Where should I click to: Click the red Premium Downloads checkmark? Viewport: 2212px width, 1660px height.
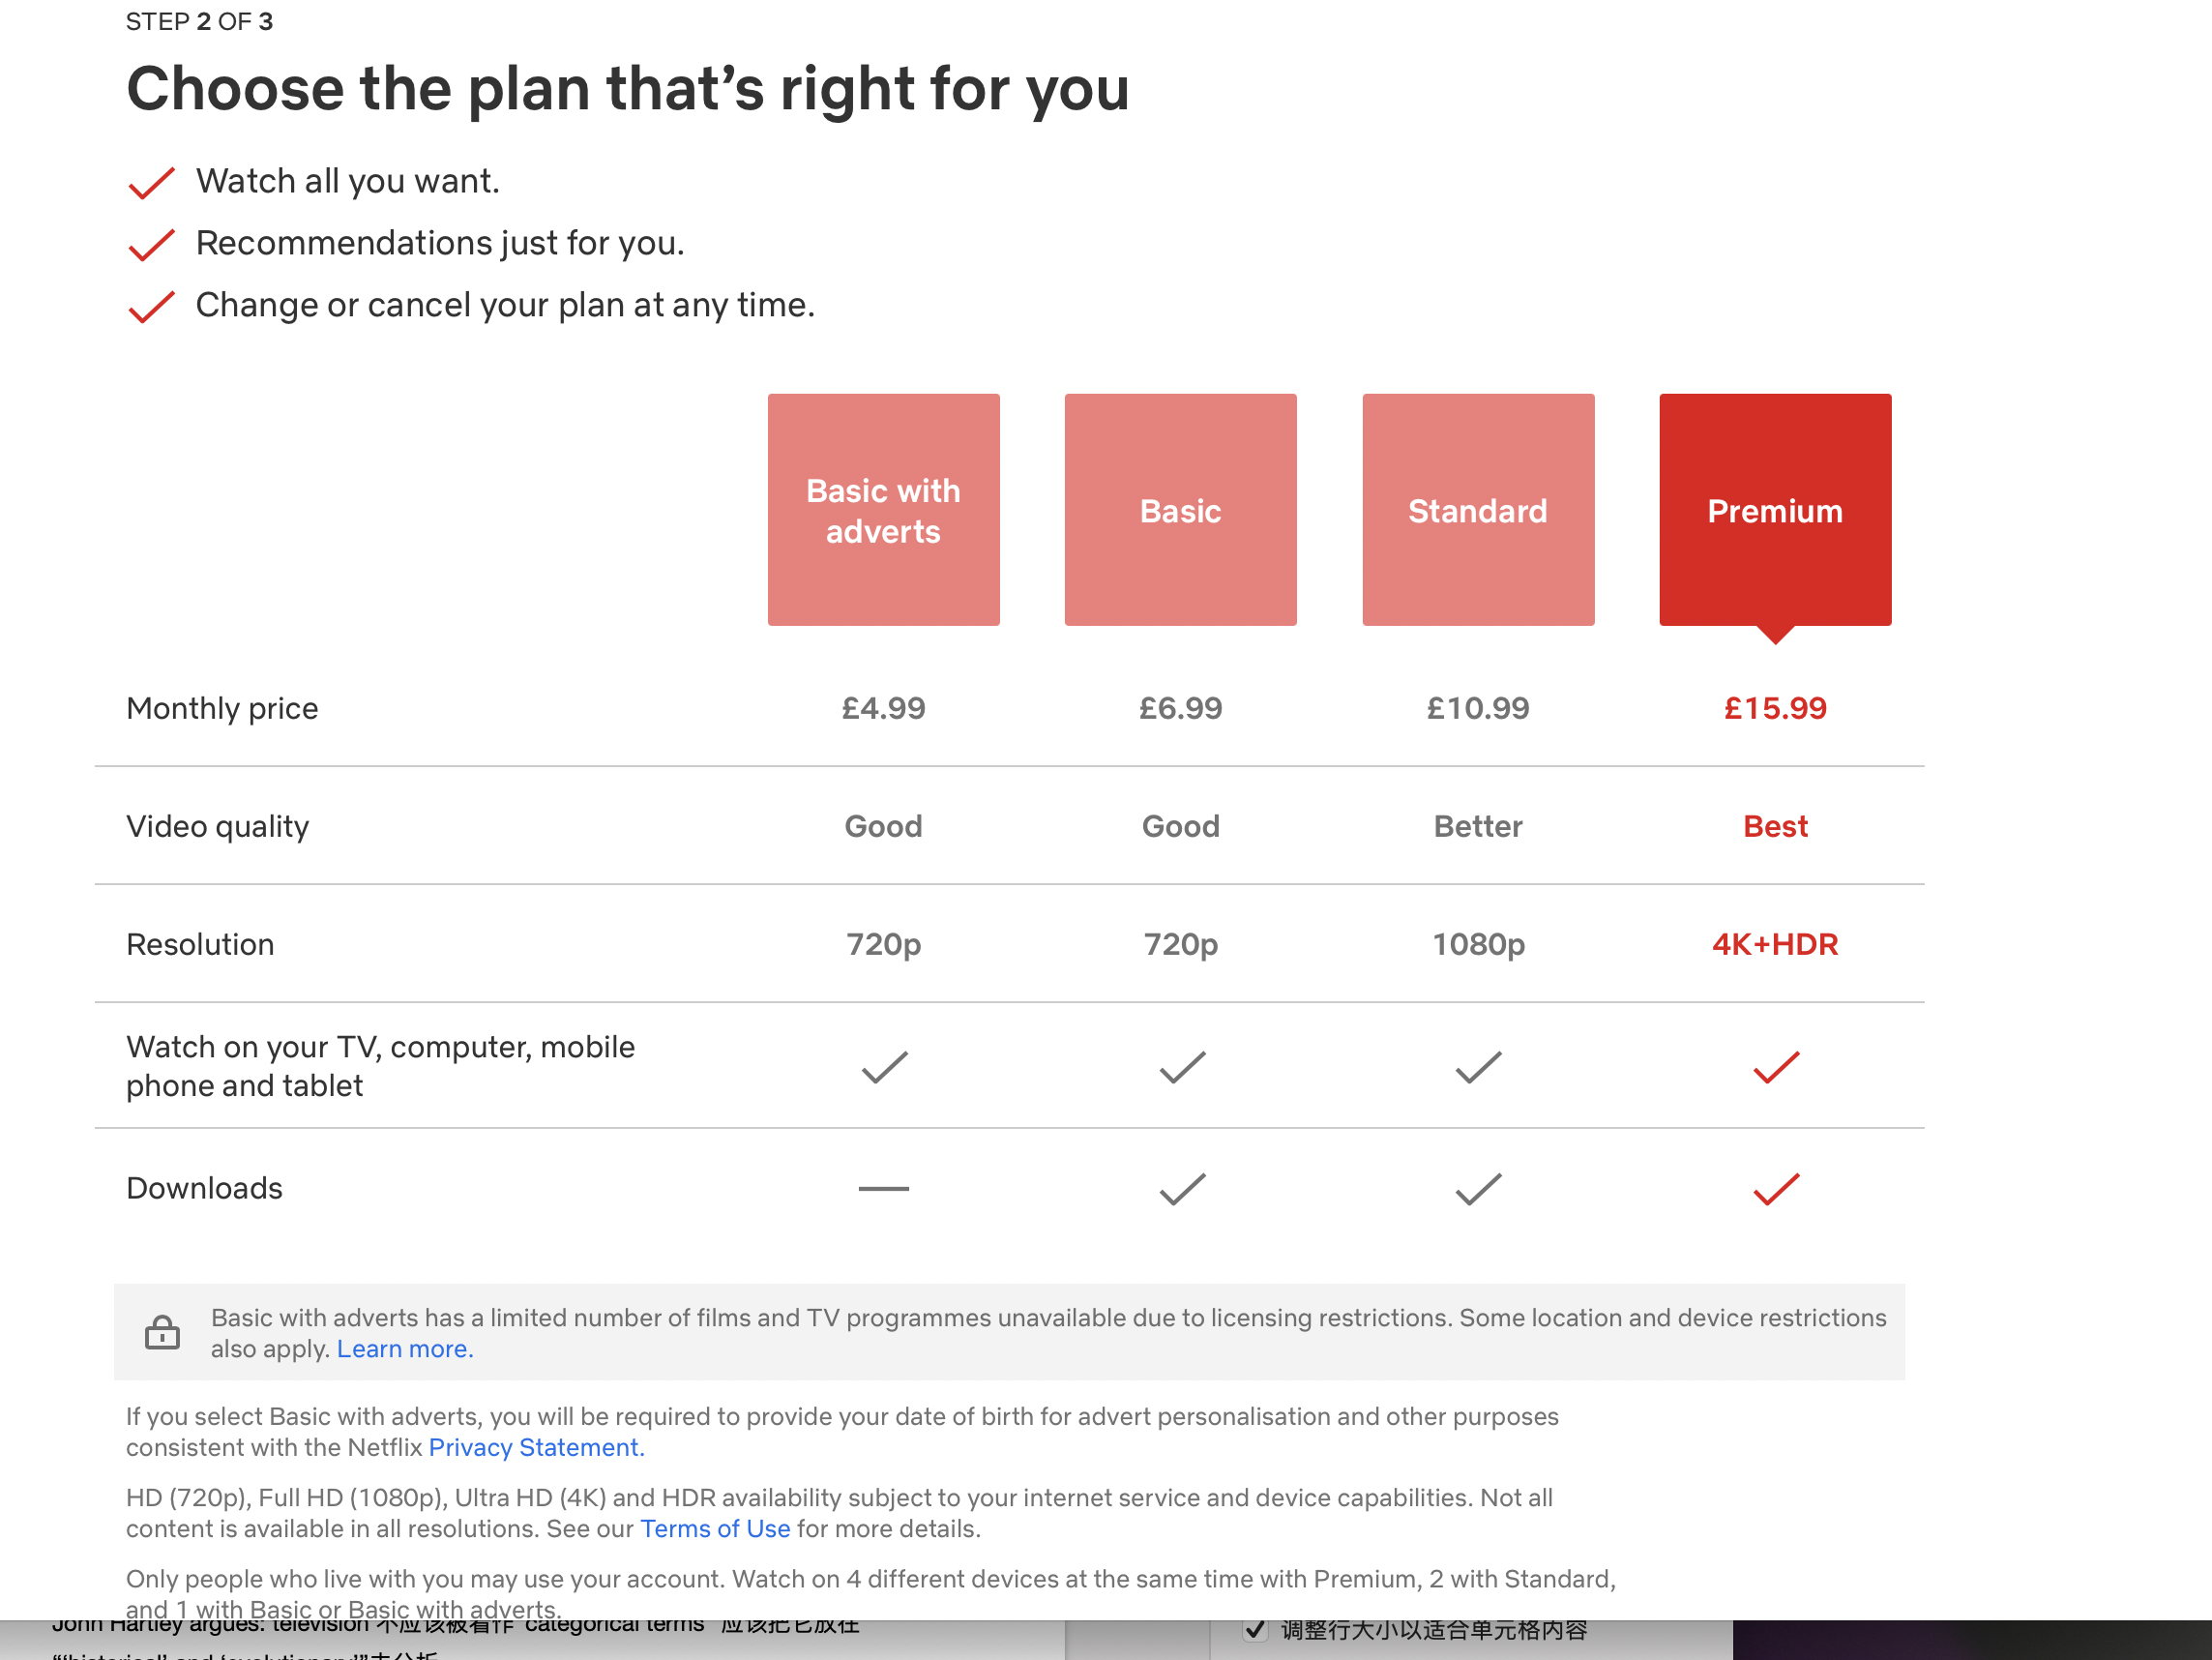point(1776,1188)
